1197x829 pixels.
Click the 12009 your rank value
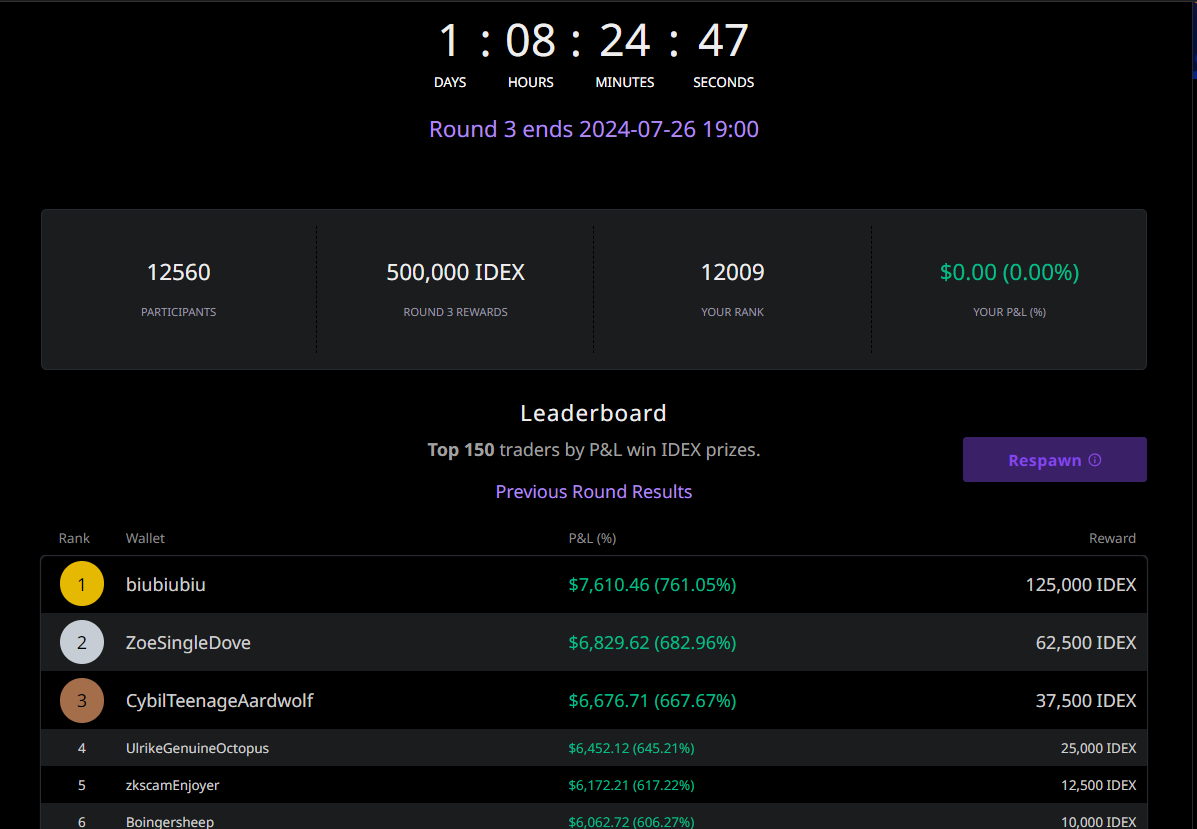[x=733, y=272]
